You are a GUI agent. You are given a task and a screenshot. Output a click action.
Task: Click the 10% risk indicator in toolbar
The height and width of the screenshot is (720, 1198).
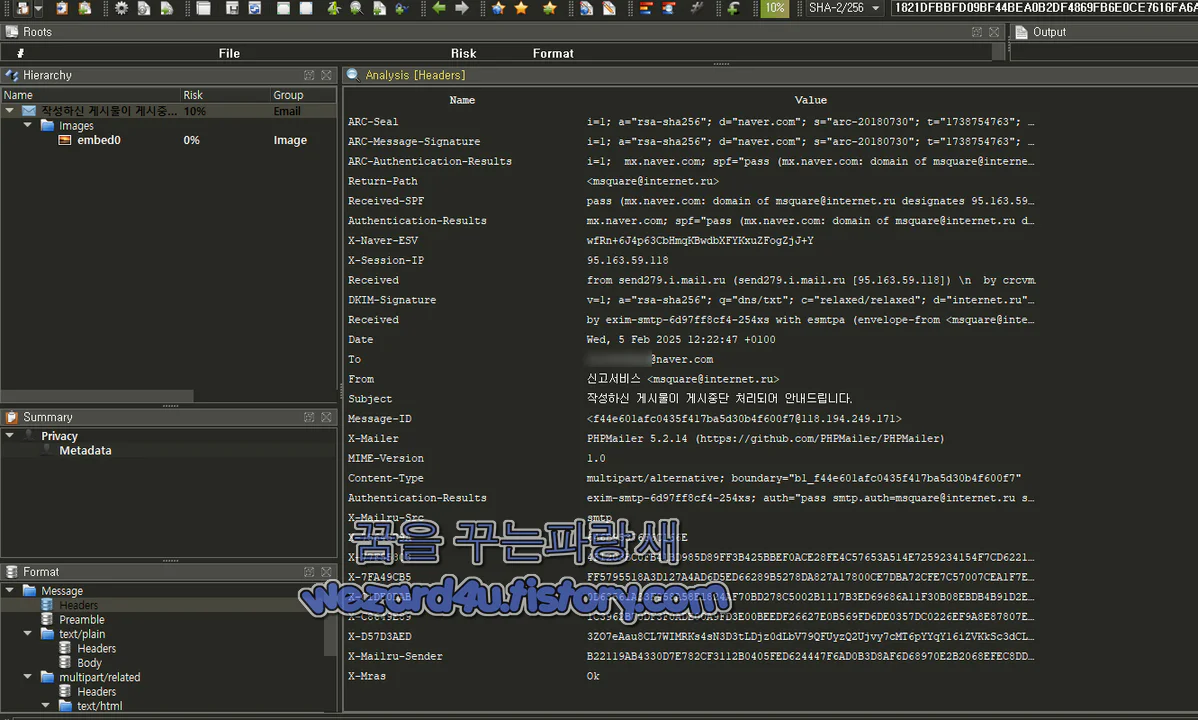point(775,8)
